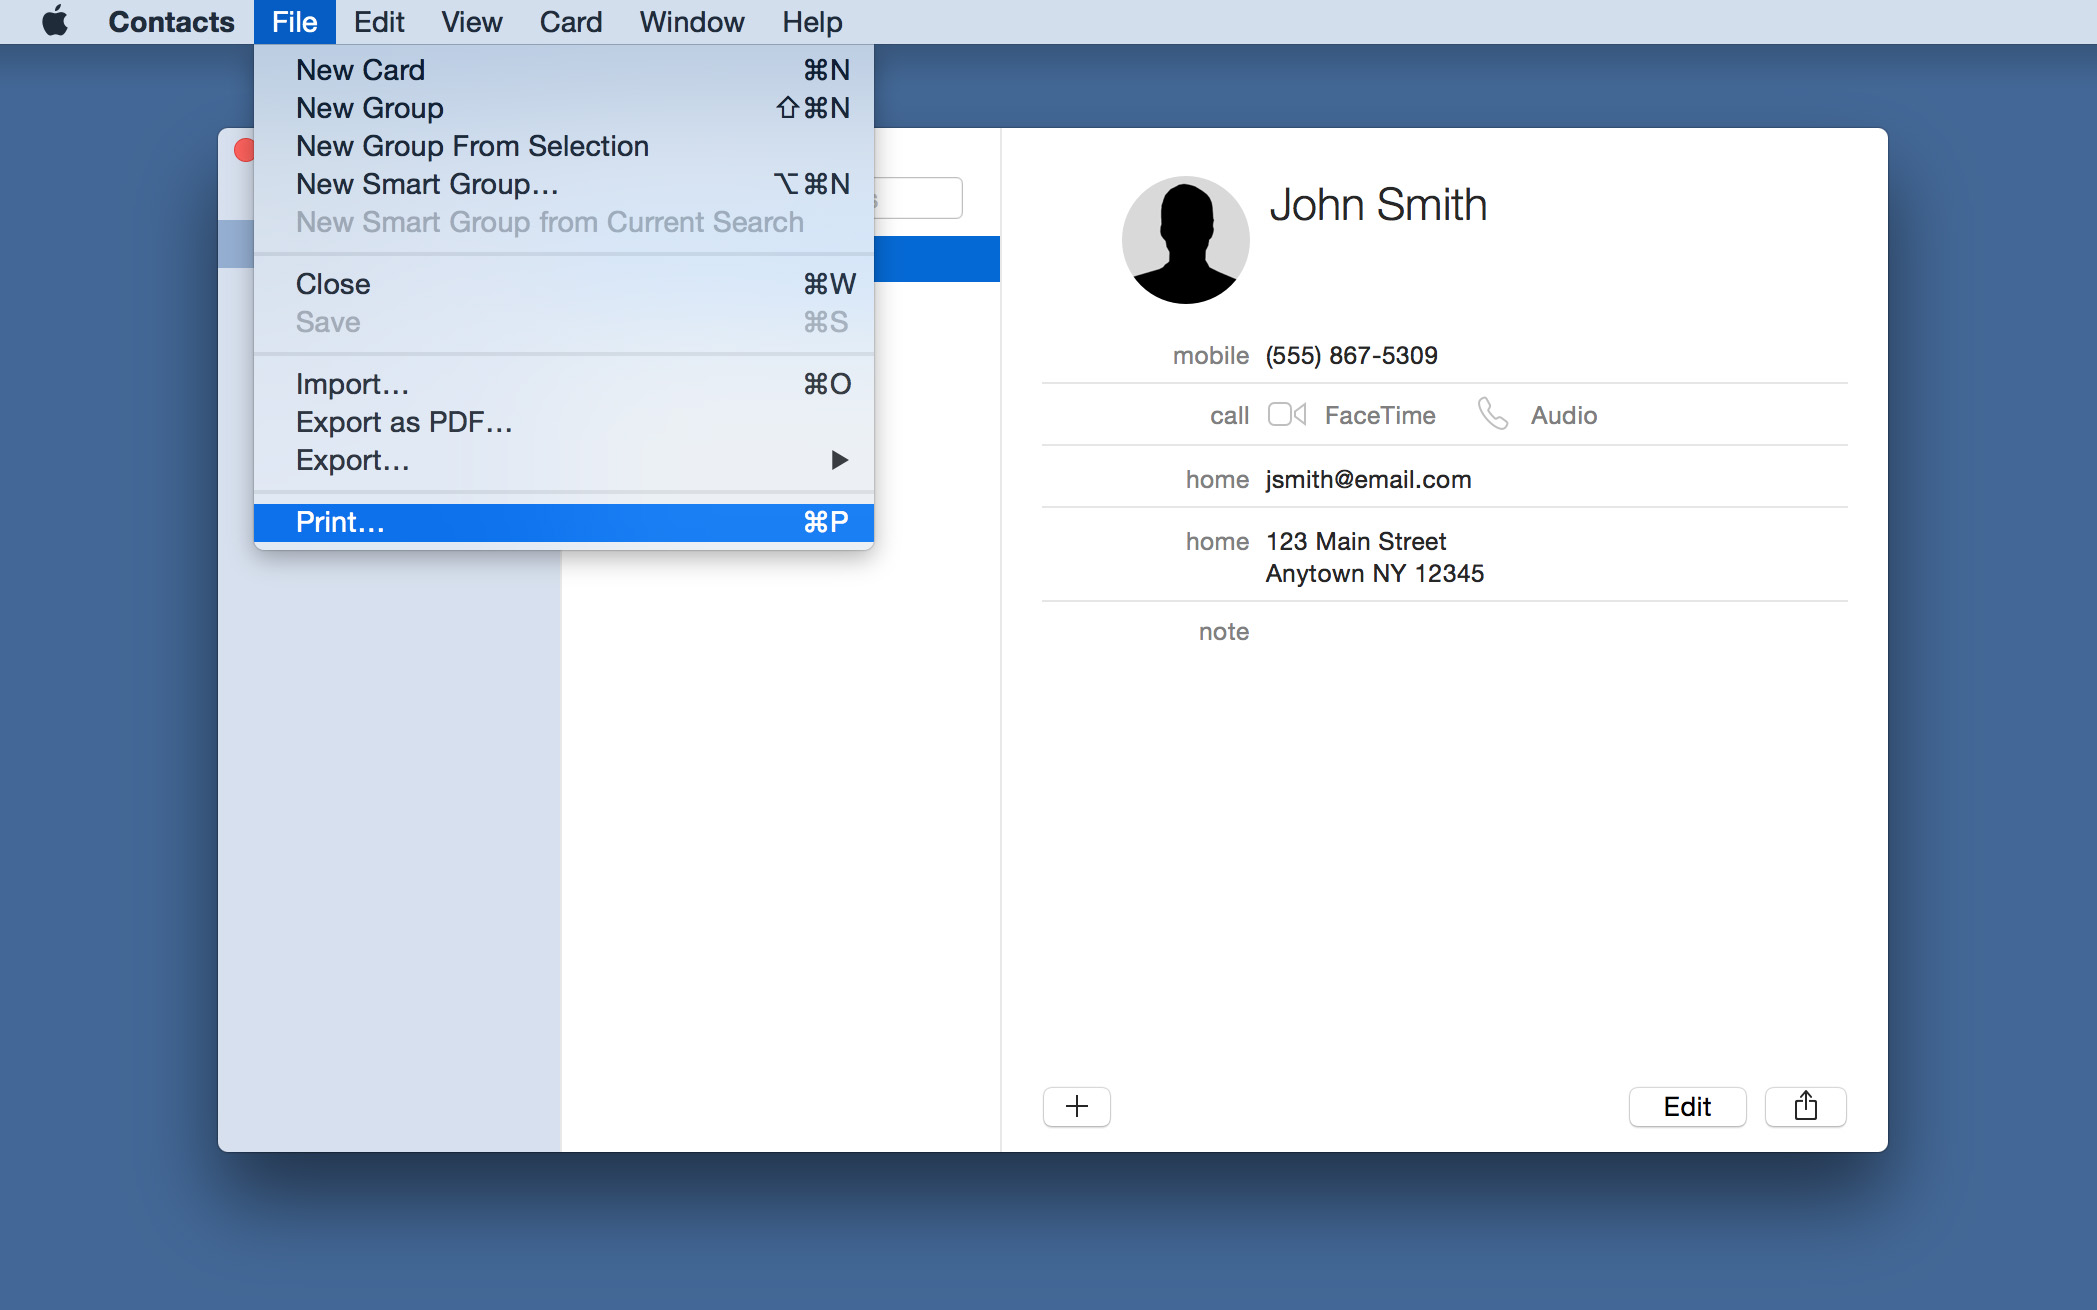This screenshot has height=1310, width=2097.
Task: Click the home label beside the email
Action: tap(1217, 479)
